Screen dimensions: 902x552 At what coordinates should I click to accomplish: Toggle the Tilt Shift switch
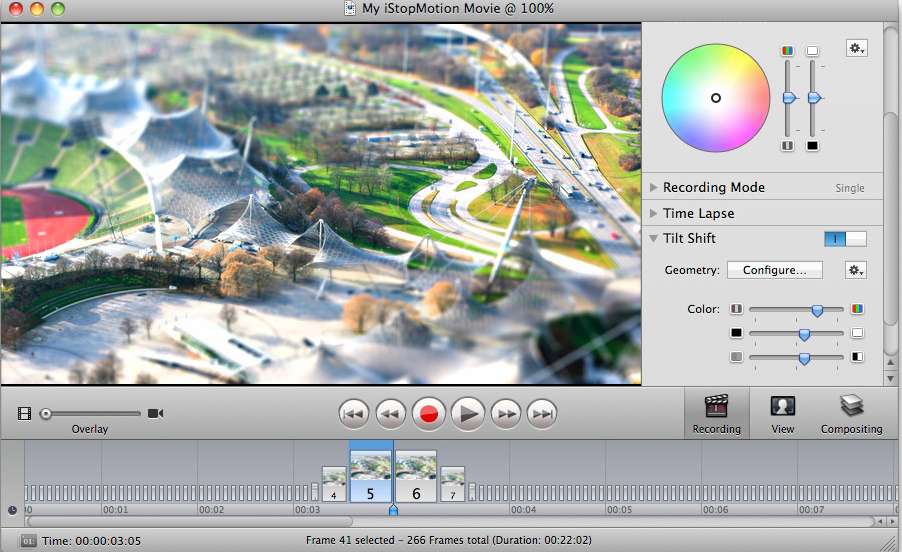pyautogui.click(x=845, y=239)
